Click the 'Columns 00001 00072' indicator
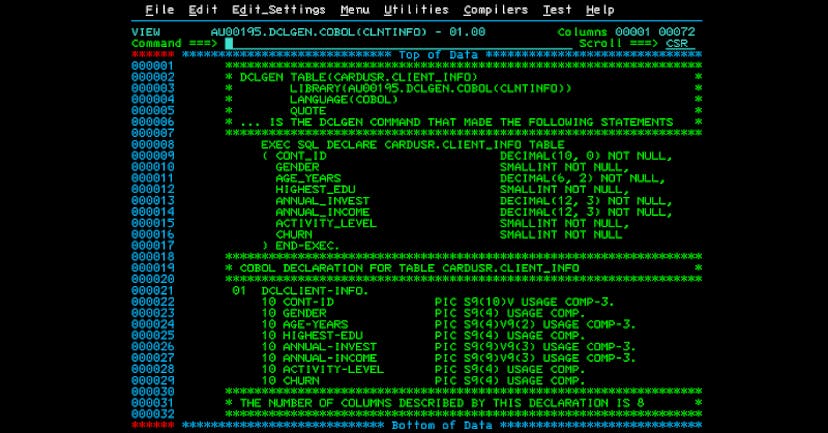828x433 pixels. coord(626,32)
